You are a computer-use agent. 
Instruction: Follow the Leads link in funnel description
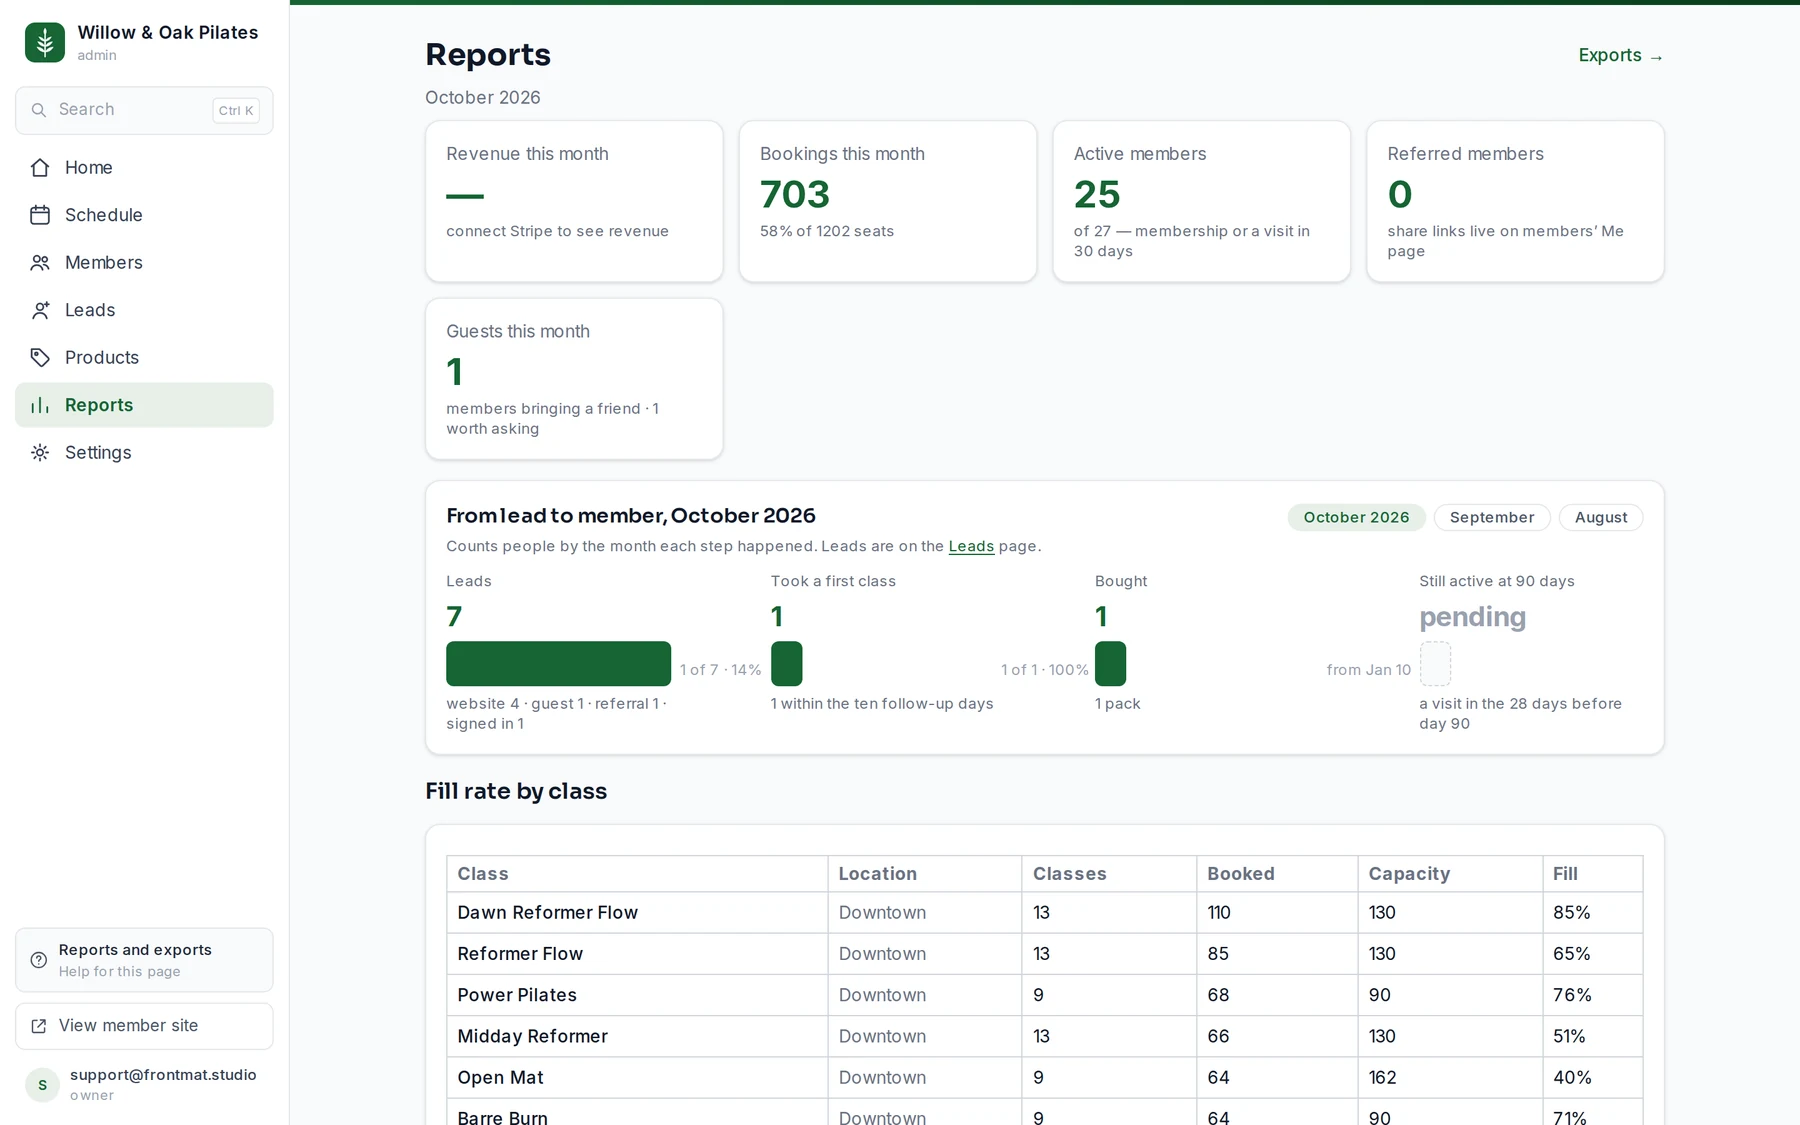pyautogui.click(x=971, y=546)
